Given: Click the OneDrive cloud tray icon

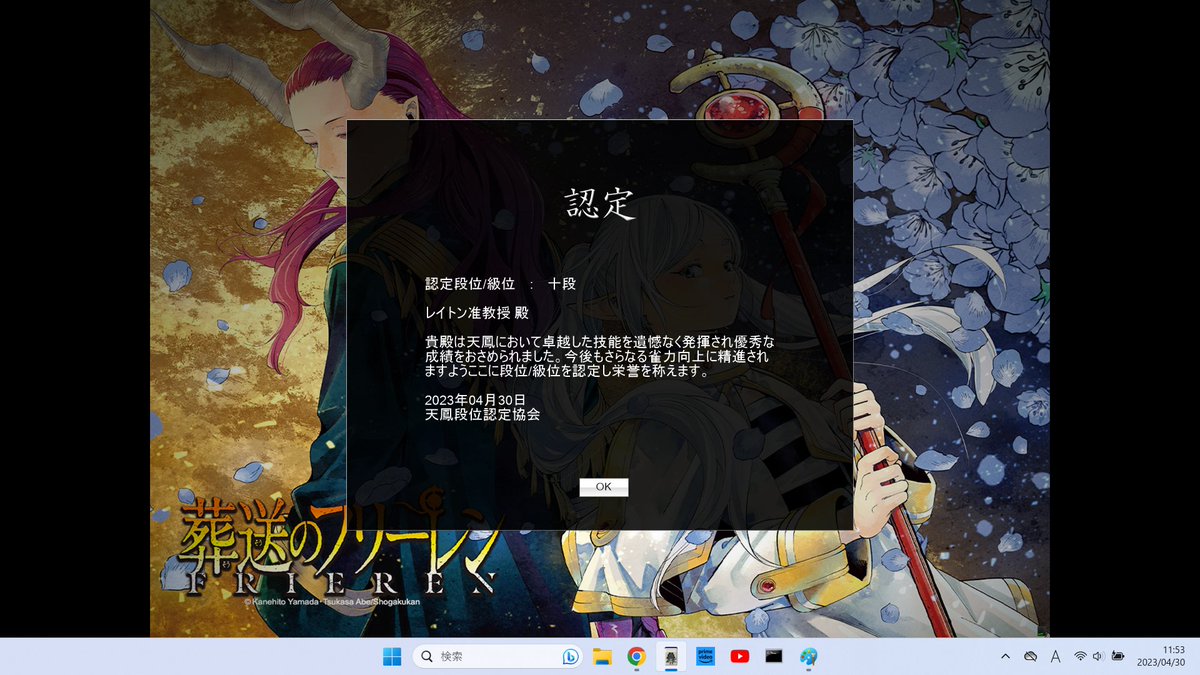Looking at the screenshot, I should pyautogui.click(x=1030, y=656).
